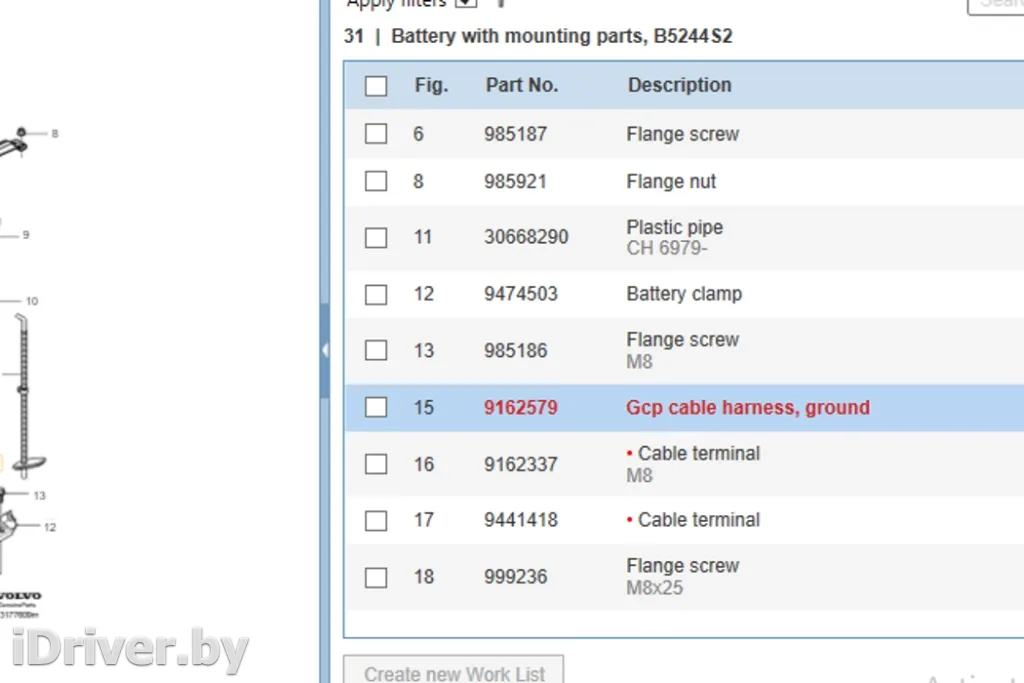This screenshot has height=683, width=1024.
Task: Click callout 8 flange nut in diagram
Action: (x=54, y=133)
